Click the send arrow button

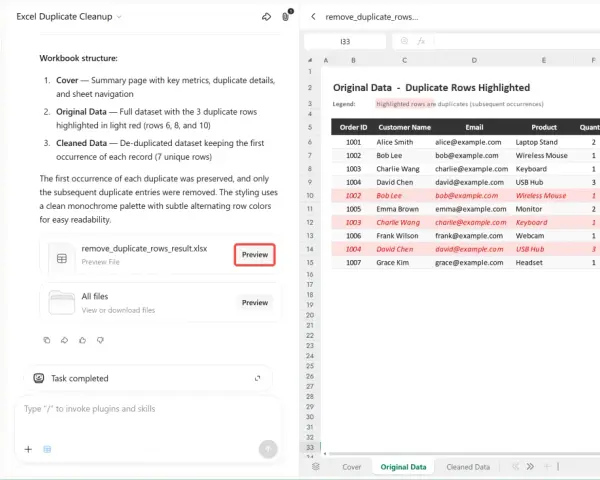(x=268, y=449)
